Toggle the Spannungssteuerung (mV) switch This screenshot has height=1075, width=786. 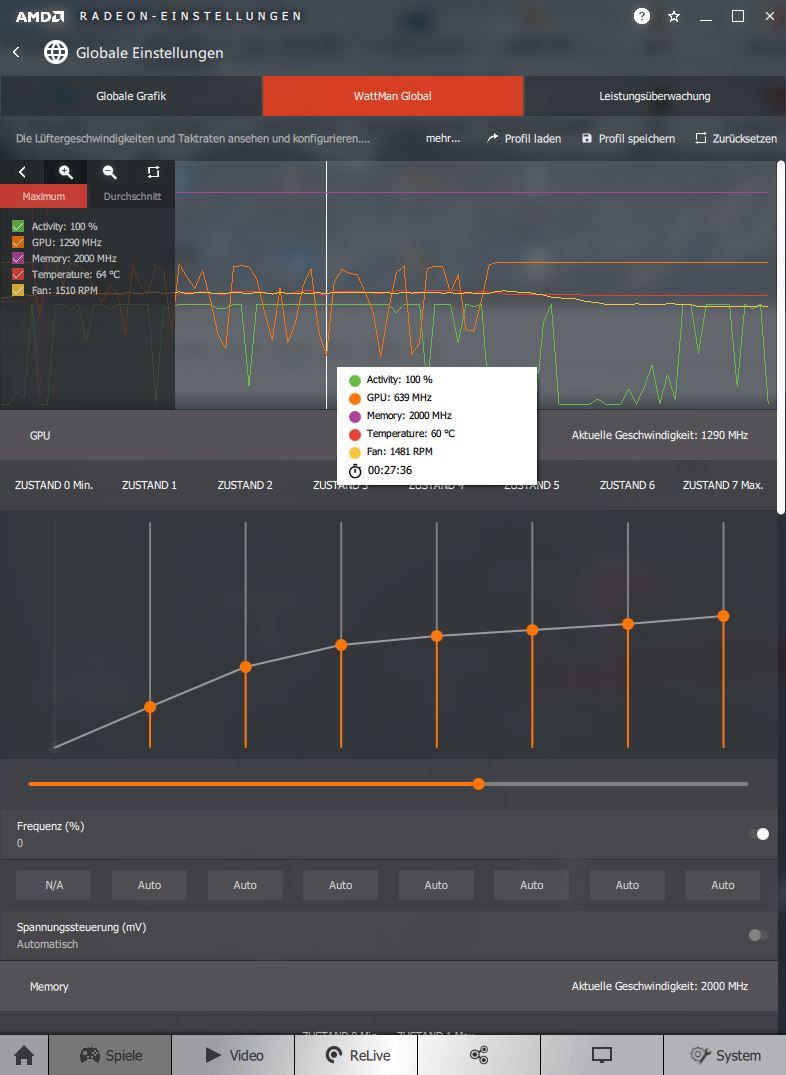coord(759,934)
